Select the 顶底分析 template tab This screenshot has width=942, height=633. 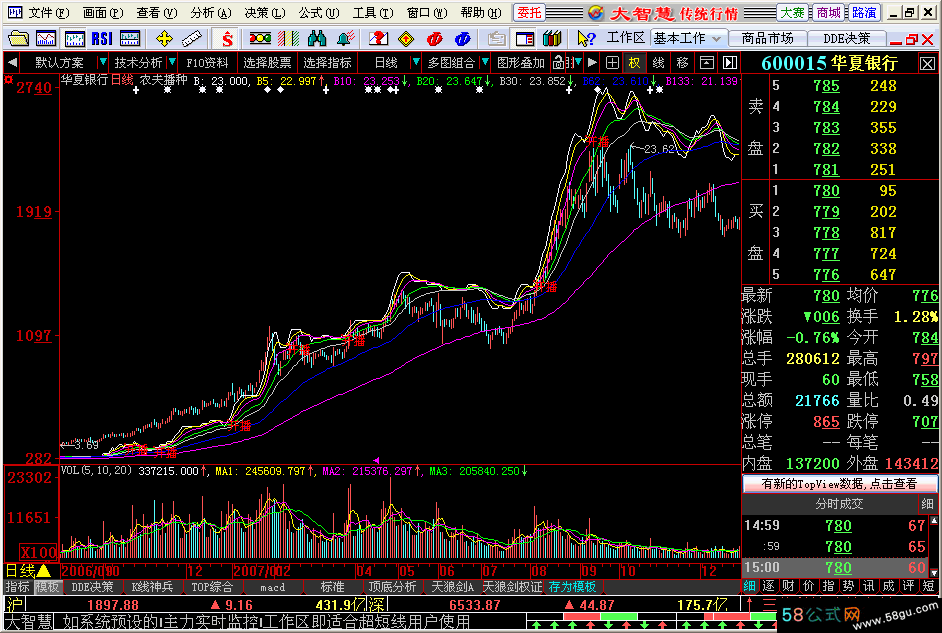coord(392,587)
